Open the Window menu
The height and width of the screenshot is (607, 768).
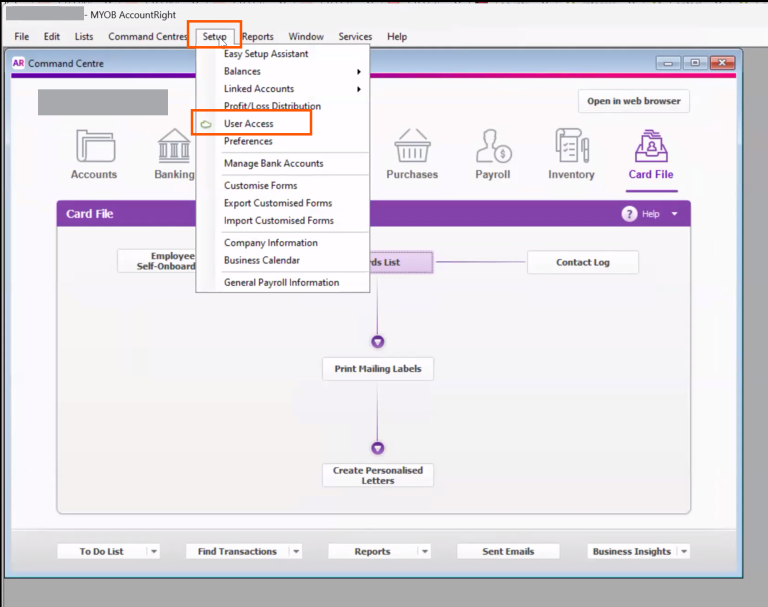click(x=306, y=37)
